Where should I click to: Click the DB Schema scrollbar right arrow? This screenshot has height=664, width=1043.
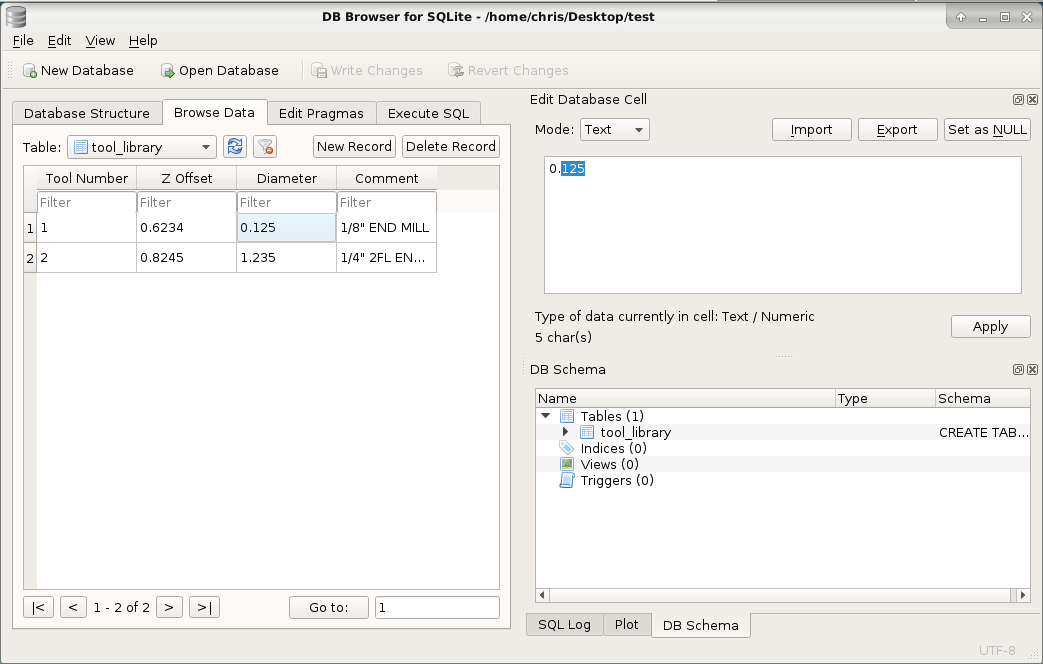point(1023,595)
